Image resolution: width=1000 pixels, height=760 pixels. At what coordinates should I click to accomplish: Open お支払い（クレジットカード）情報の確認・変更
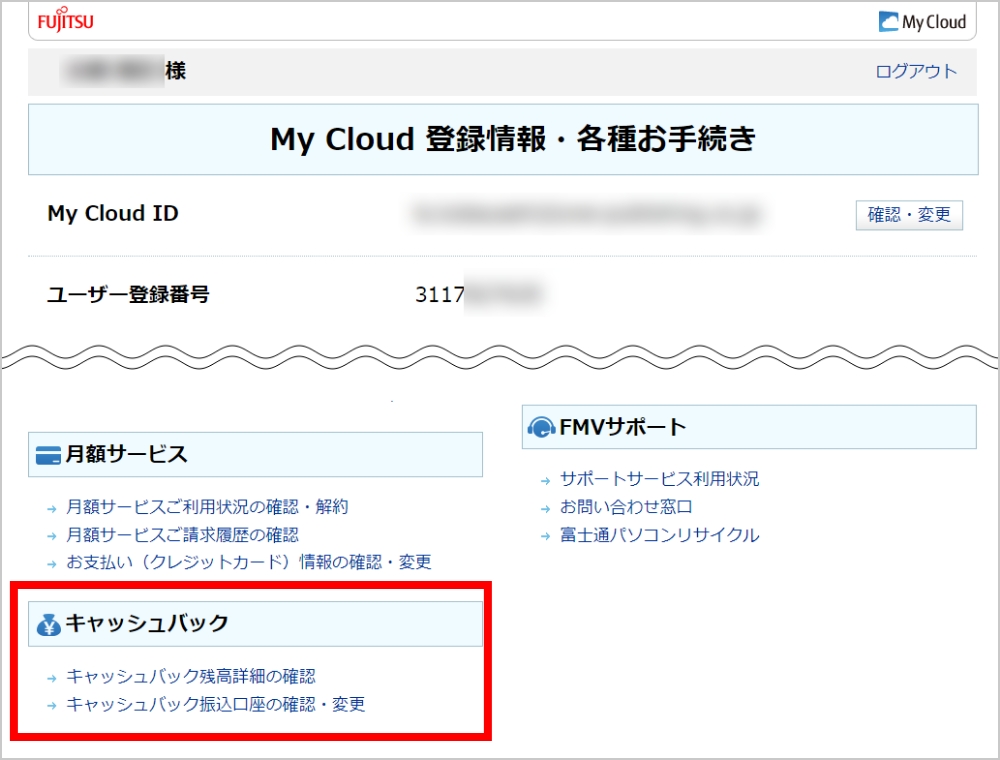(248, 562)
